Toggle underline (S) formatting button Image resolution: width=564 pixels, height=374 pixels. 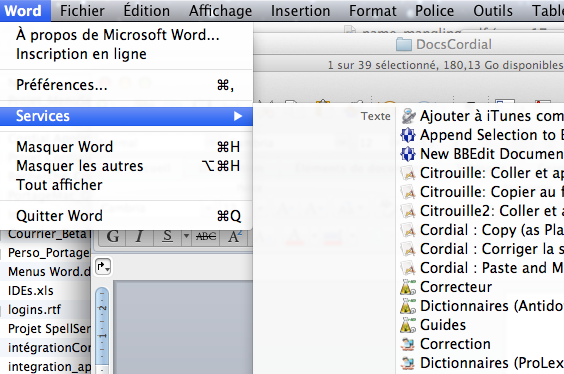point(167,237)
